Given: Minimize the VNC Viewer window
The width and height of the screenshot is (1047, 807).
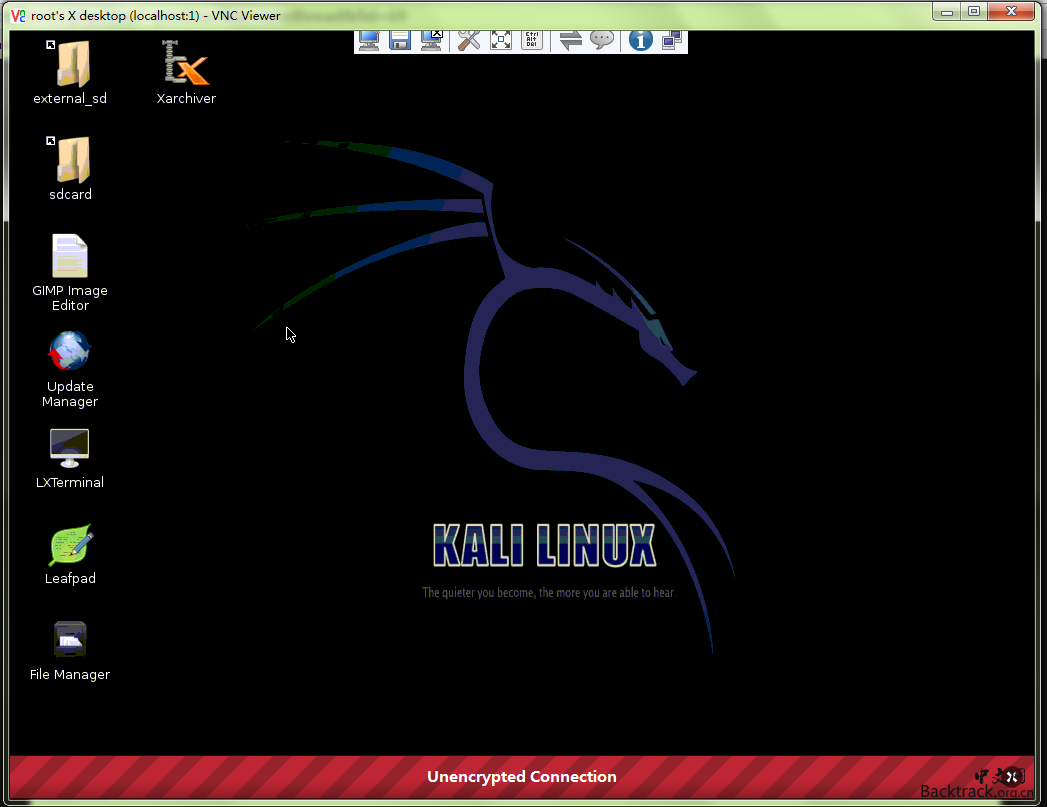Looking at the screenshot, I should [x=947, y=12].
